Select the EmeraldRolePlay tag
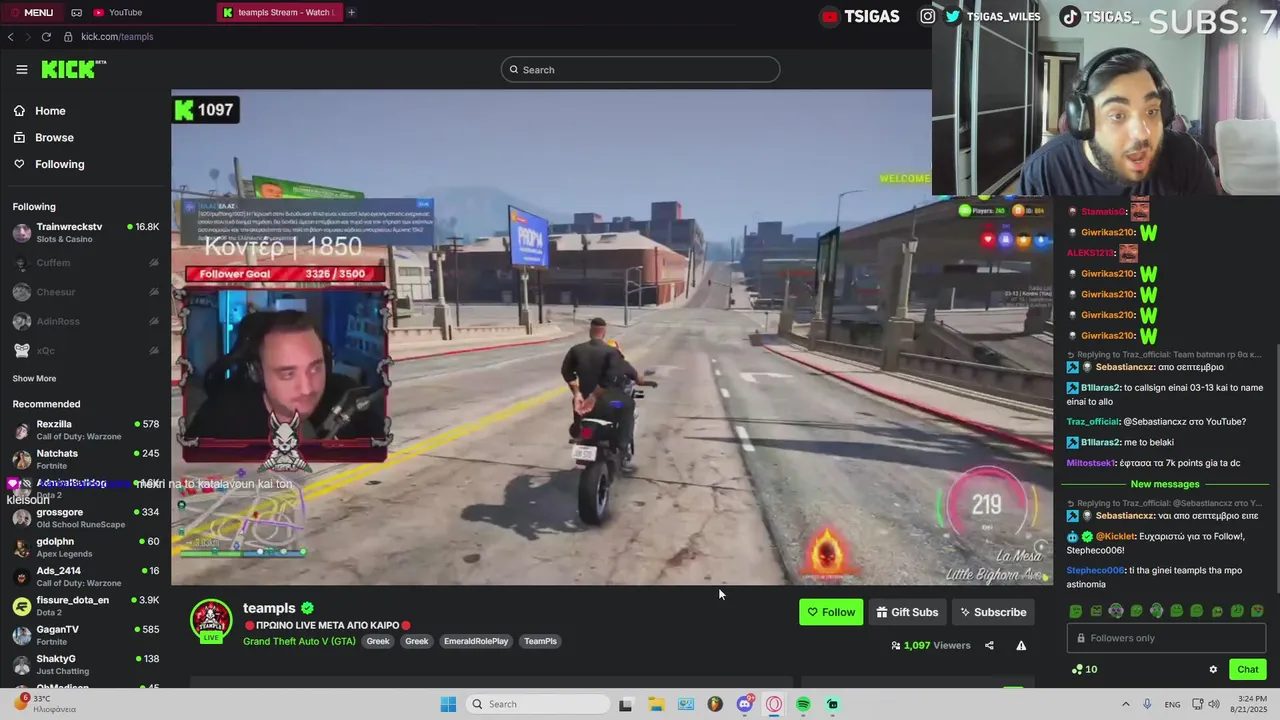Viewport: 1280px width, 720px height. click(476, 641)
